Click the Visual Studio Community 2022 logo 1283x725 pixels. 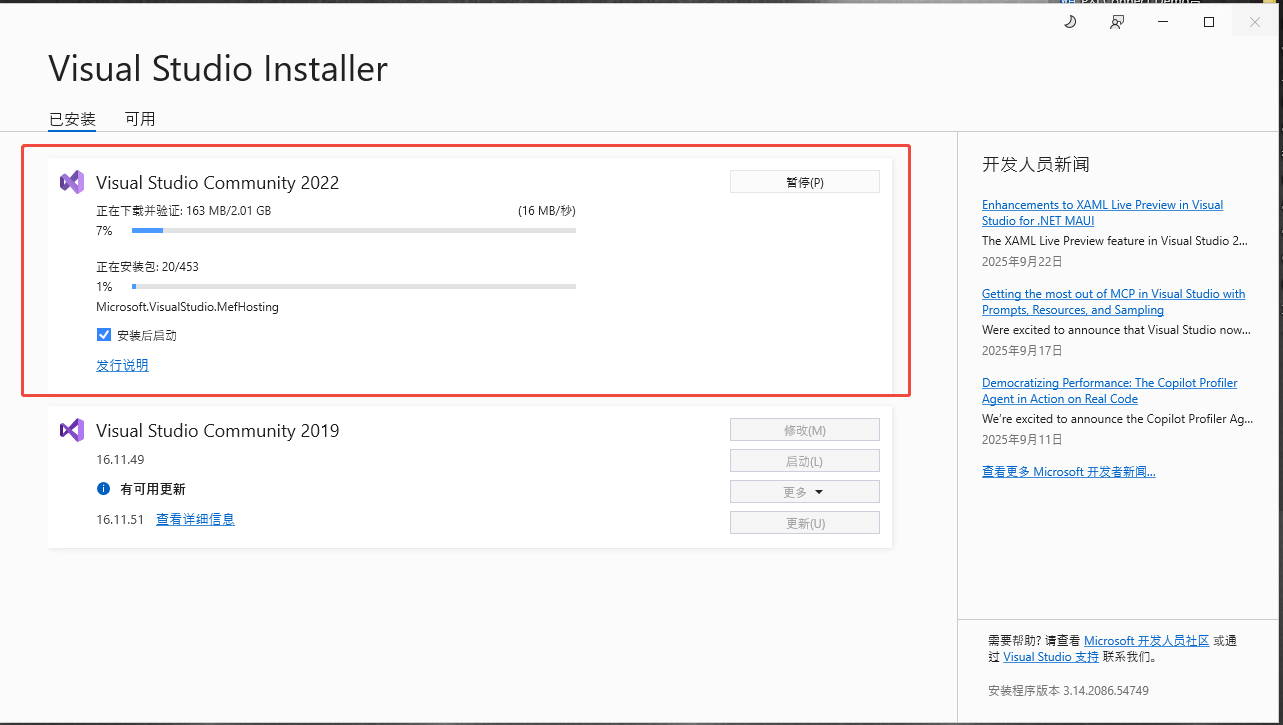tap(71, 182)
